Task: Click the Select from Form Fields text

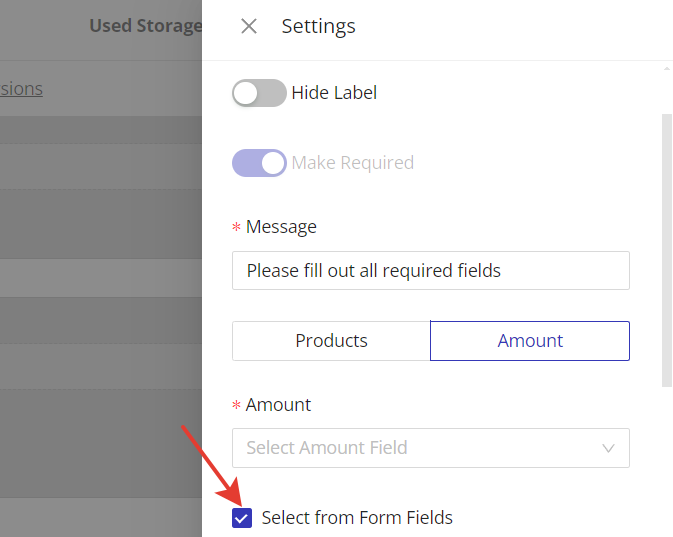Action: click(x=357, y=518)
